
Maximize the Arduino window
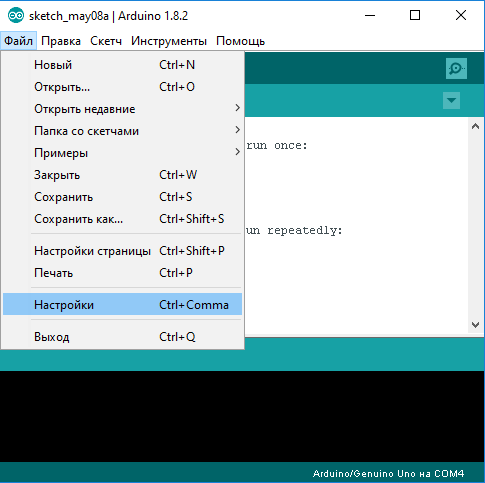(415, 15)
